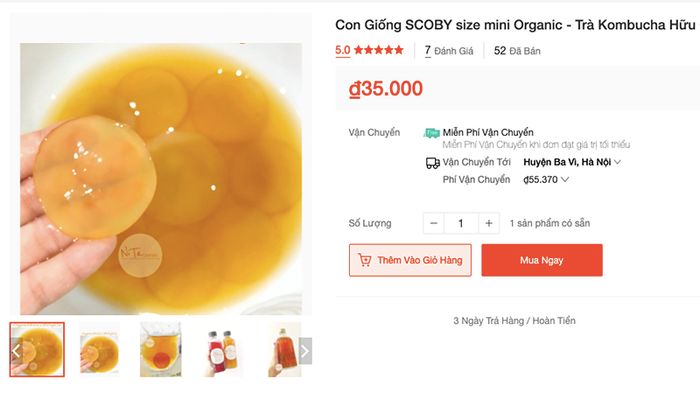Click the delivery truck icon beside Vận Chuyển Tới
The height and width of the screenshot is (394, 700).
pos(433,163)
